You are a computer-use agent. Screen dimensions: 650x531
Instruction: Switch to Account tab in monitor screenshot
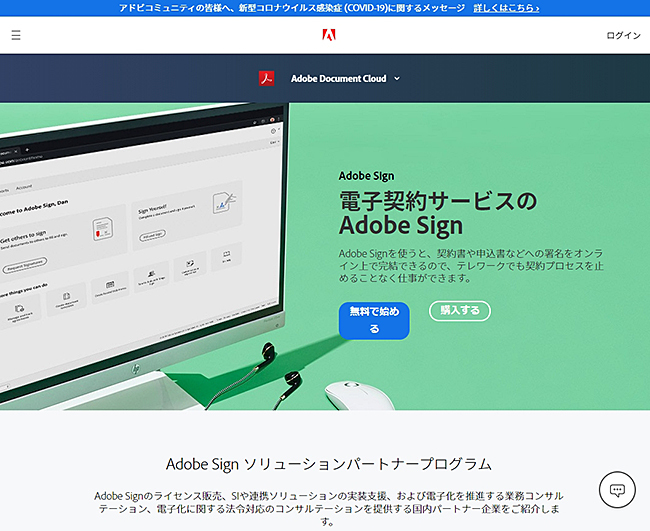[25, 187]
